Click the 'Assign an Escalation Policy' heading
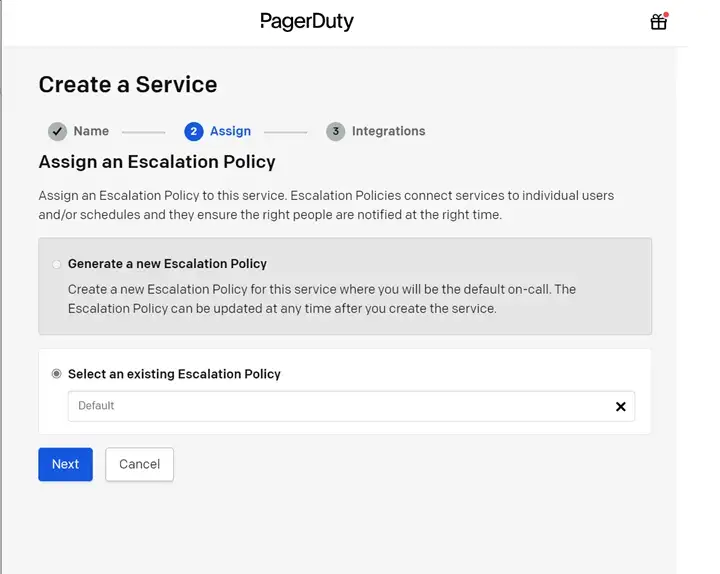 tap(156, 161)
